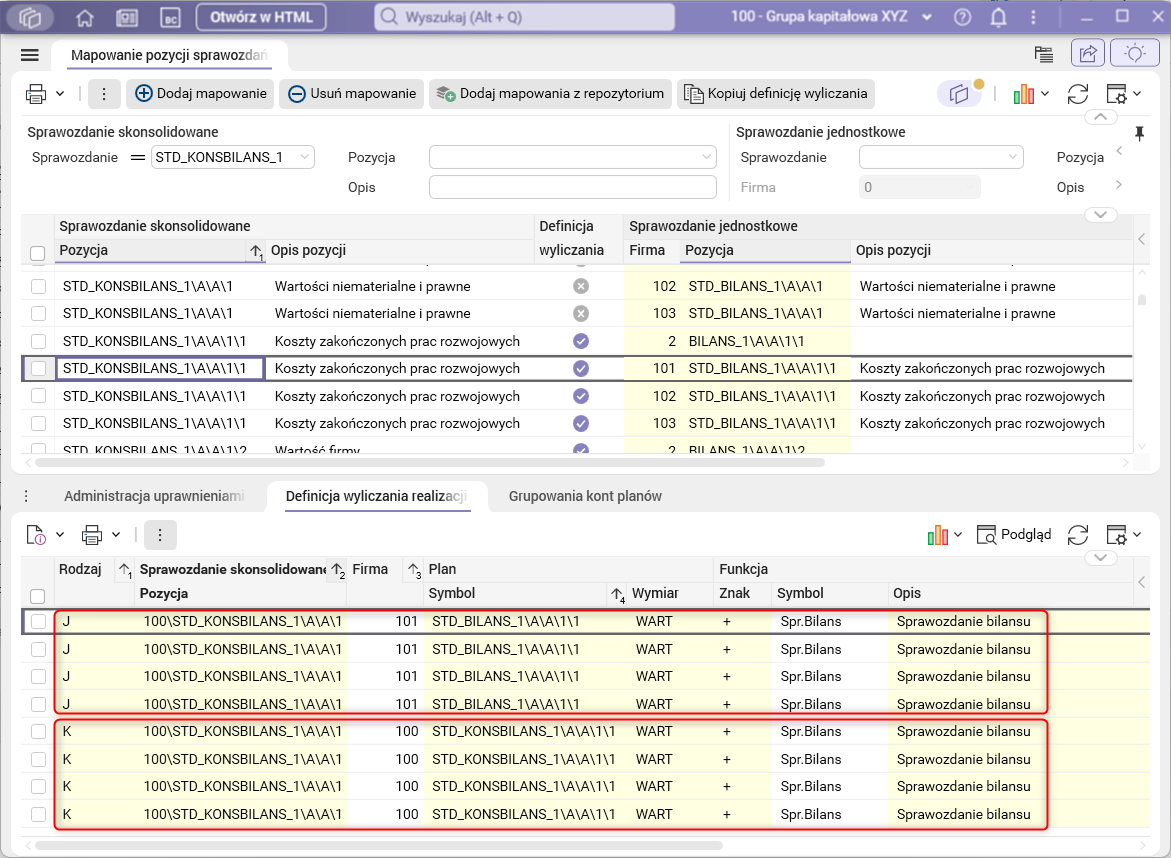Select all rows with the upper header checkbox
Image resolution: width=1171 pixels, height=858 pixels.
click(38, 254)
